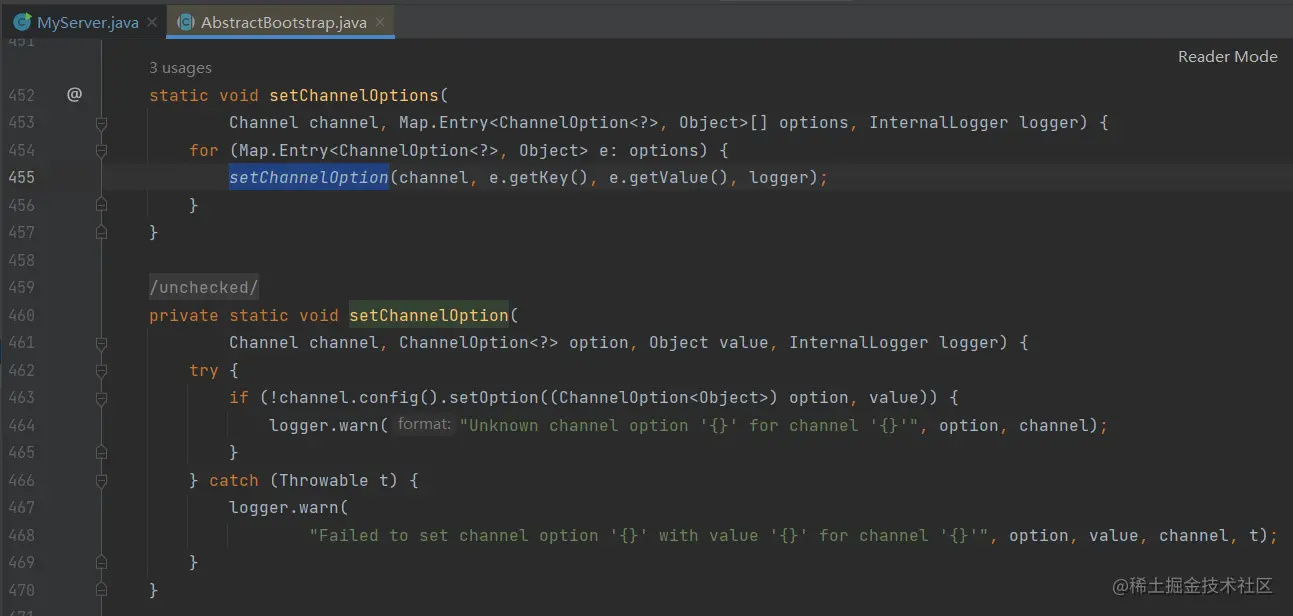Click 'e.getKey()' on line 455
This screenshot has width=1293, height=616.
coord(539,178)
